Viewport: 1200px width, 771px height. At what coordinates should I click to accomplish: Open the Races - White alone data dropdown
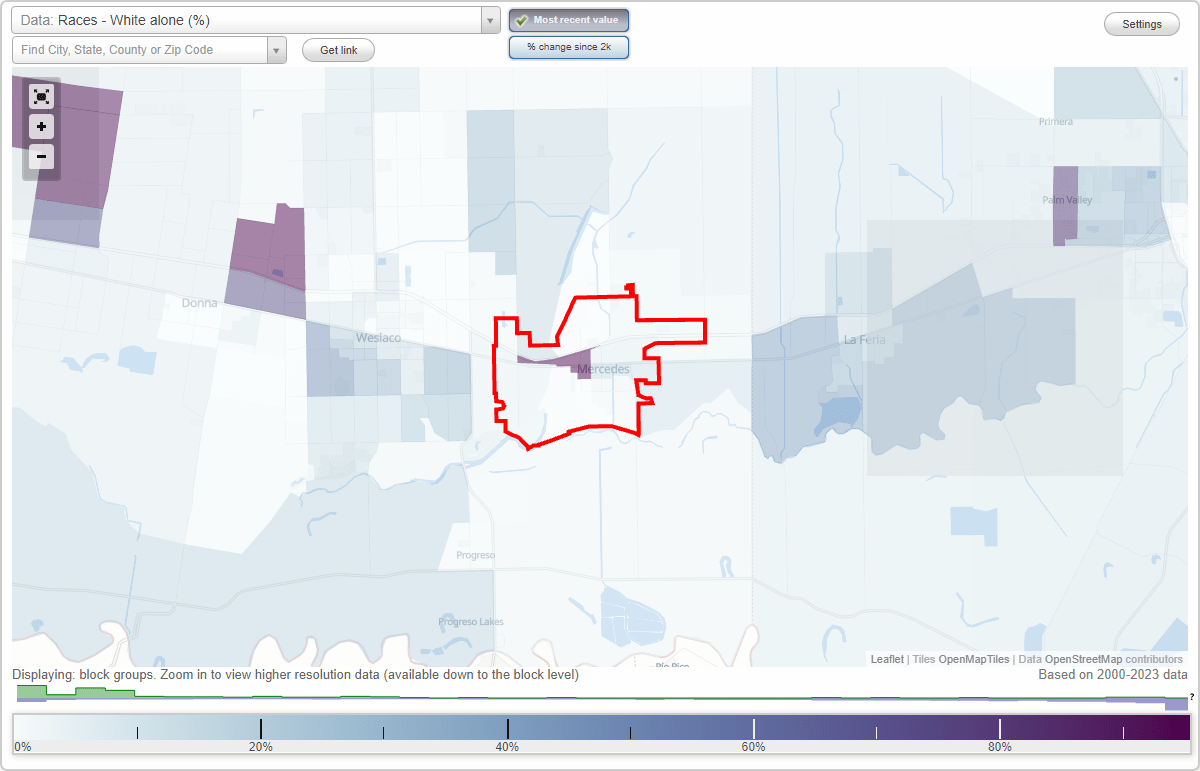(250, 20)
